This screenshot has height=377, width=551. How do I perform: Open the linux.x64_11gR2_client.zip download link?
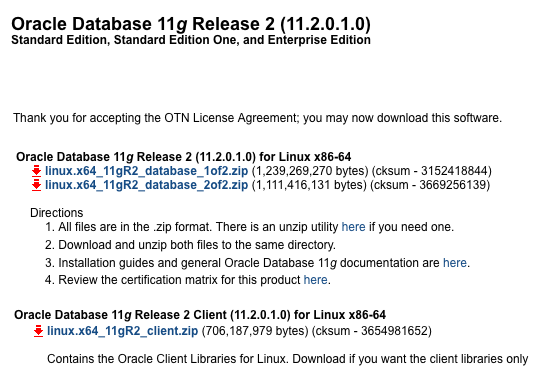(123, 331)
